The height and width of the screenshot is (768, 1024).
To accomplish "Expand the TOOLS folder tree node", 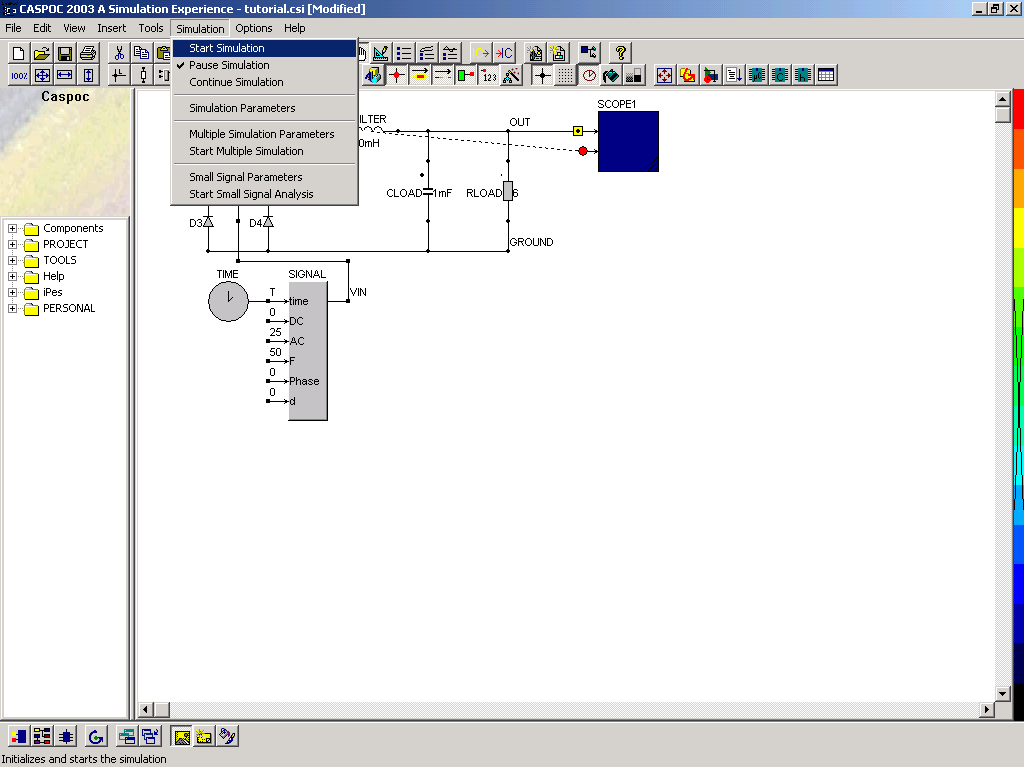I will (12, 261).
